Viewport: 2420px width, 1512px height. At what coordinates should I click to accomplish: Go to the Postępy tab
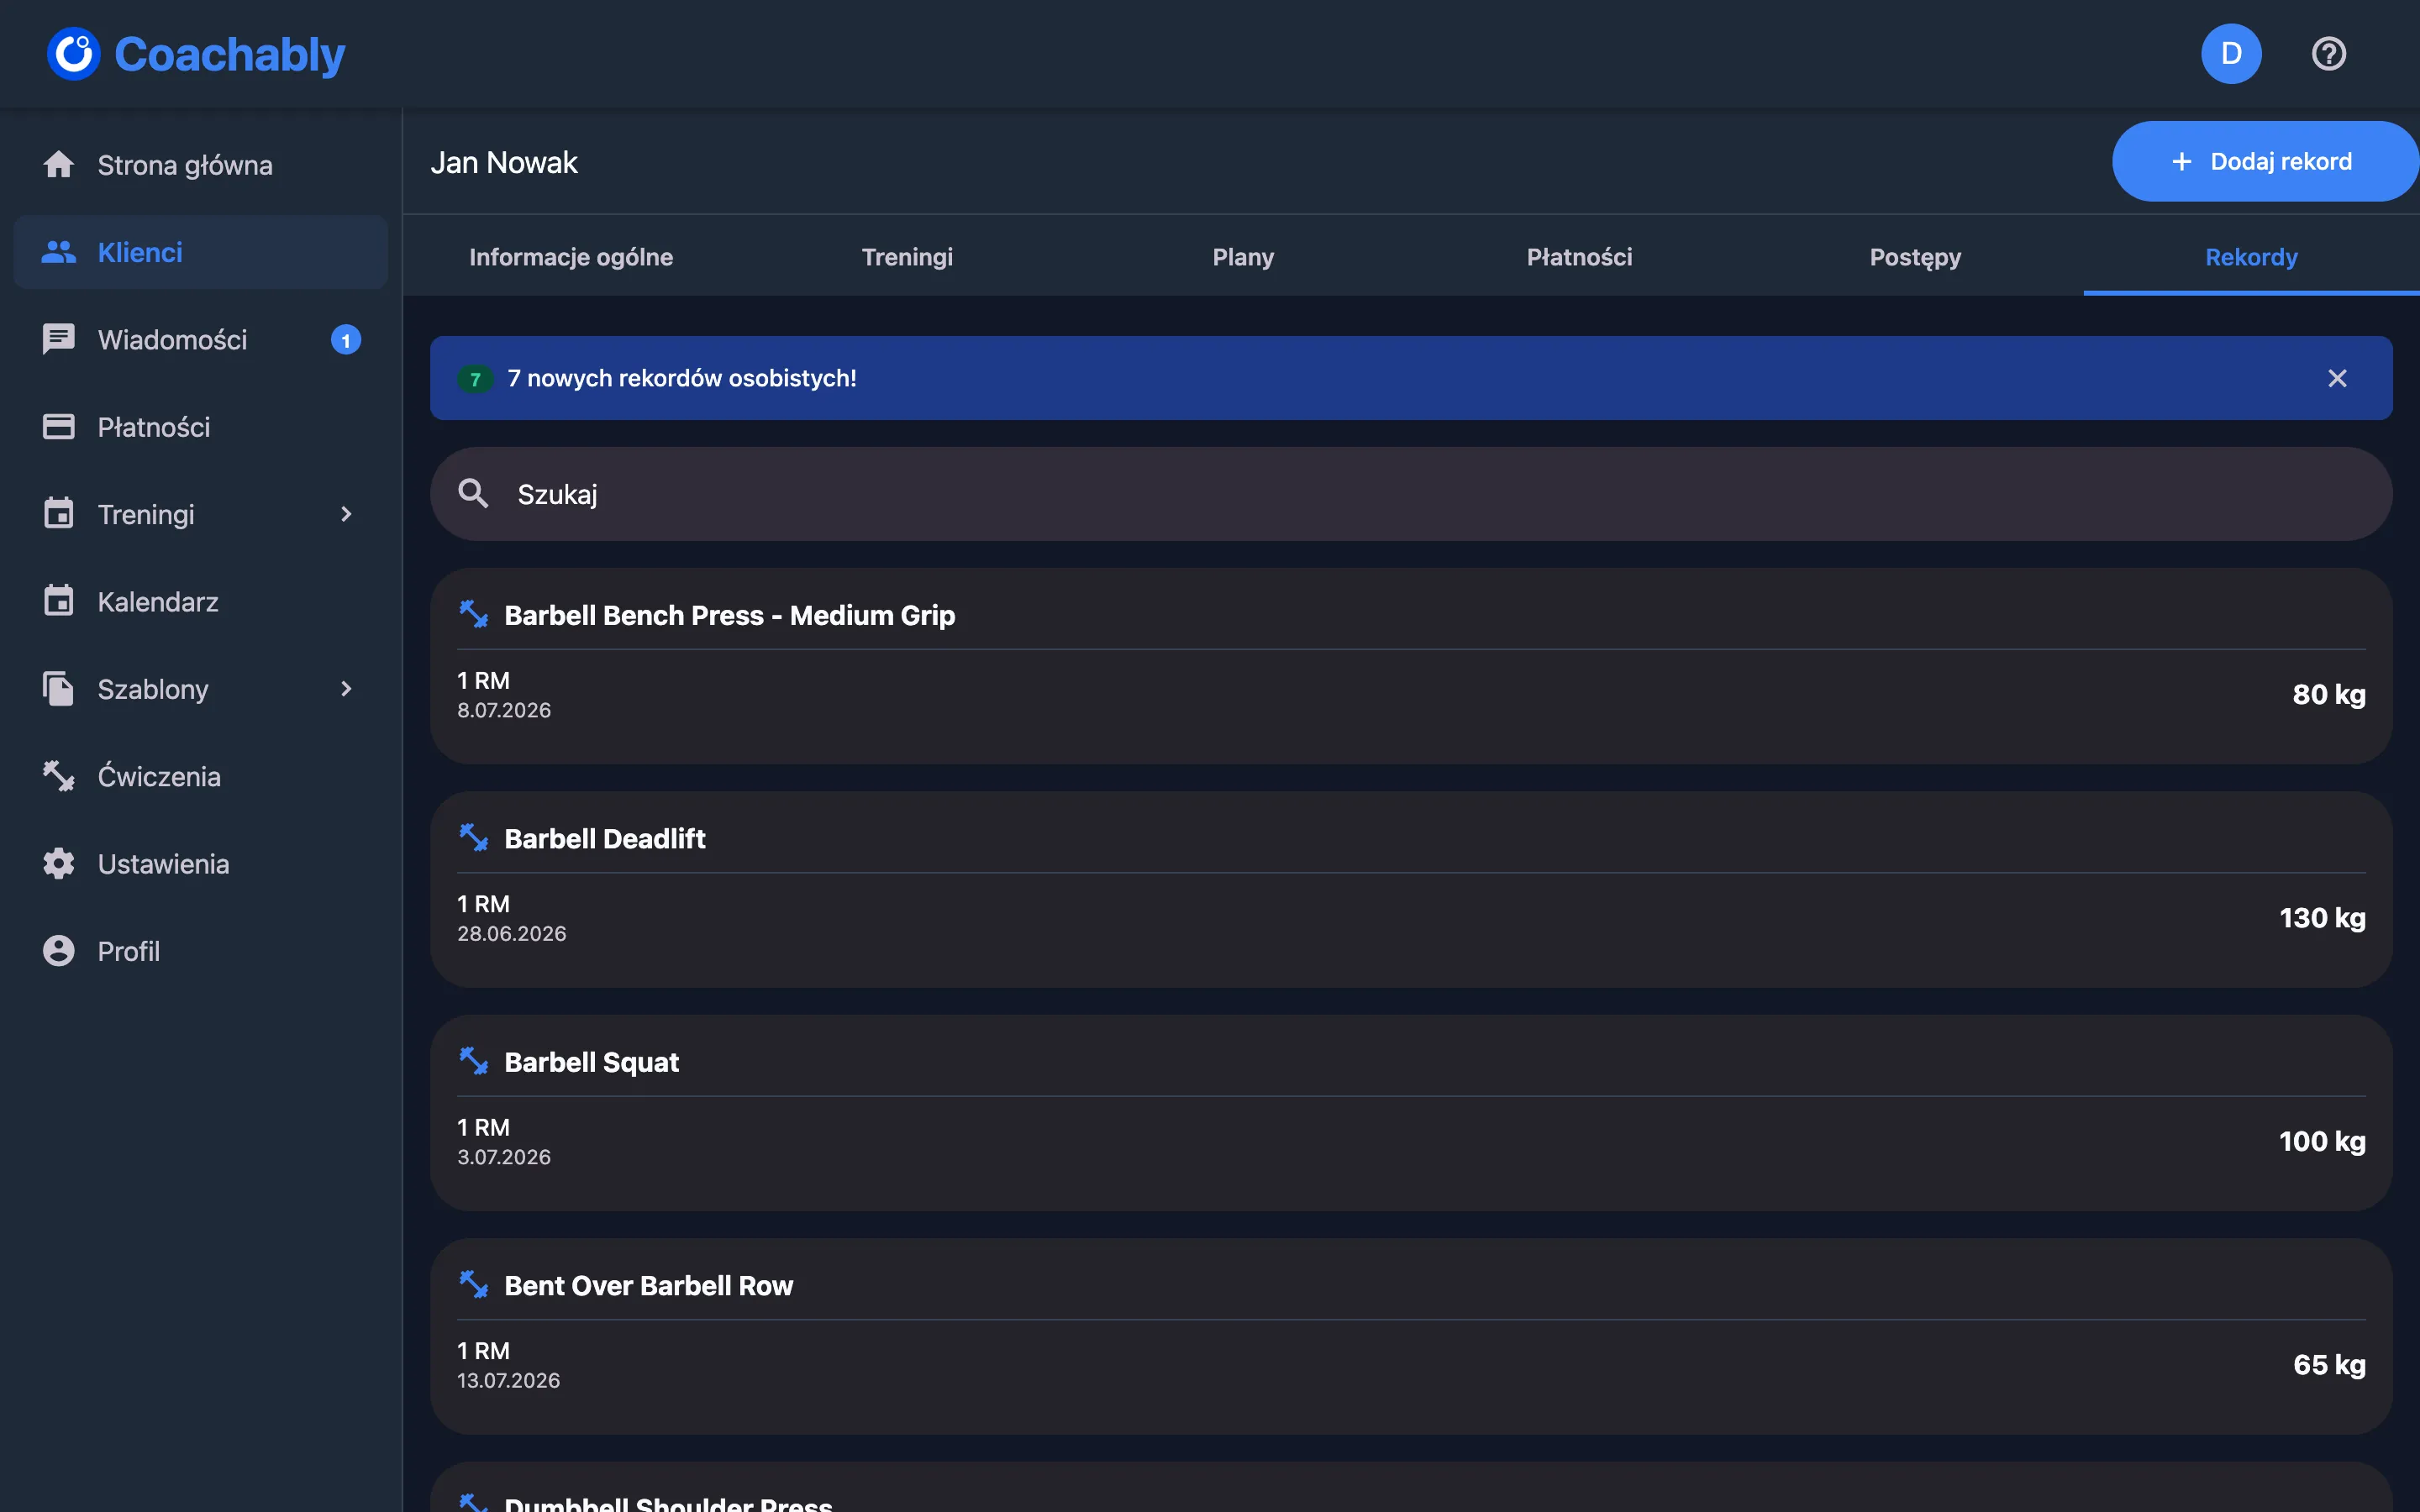pyautogui.click(x=1915, y=257)
